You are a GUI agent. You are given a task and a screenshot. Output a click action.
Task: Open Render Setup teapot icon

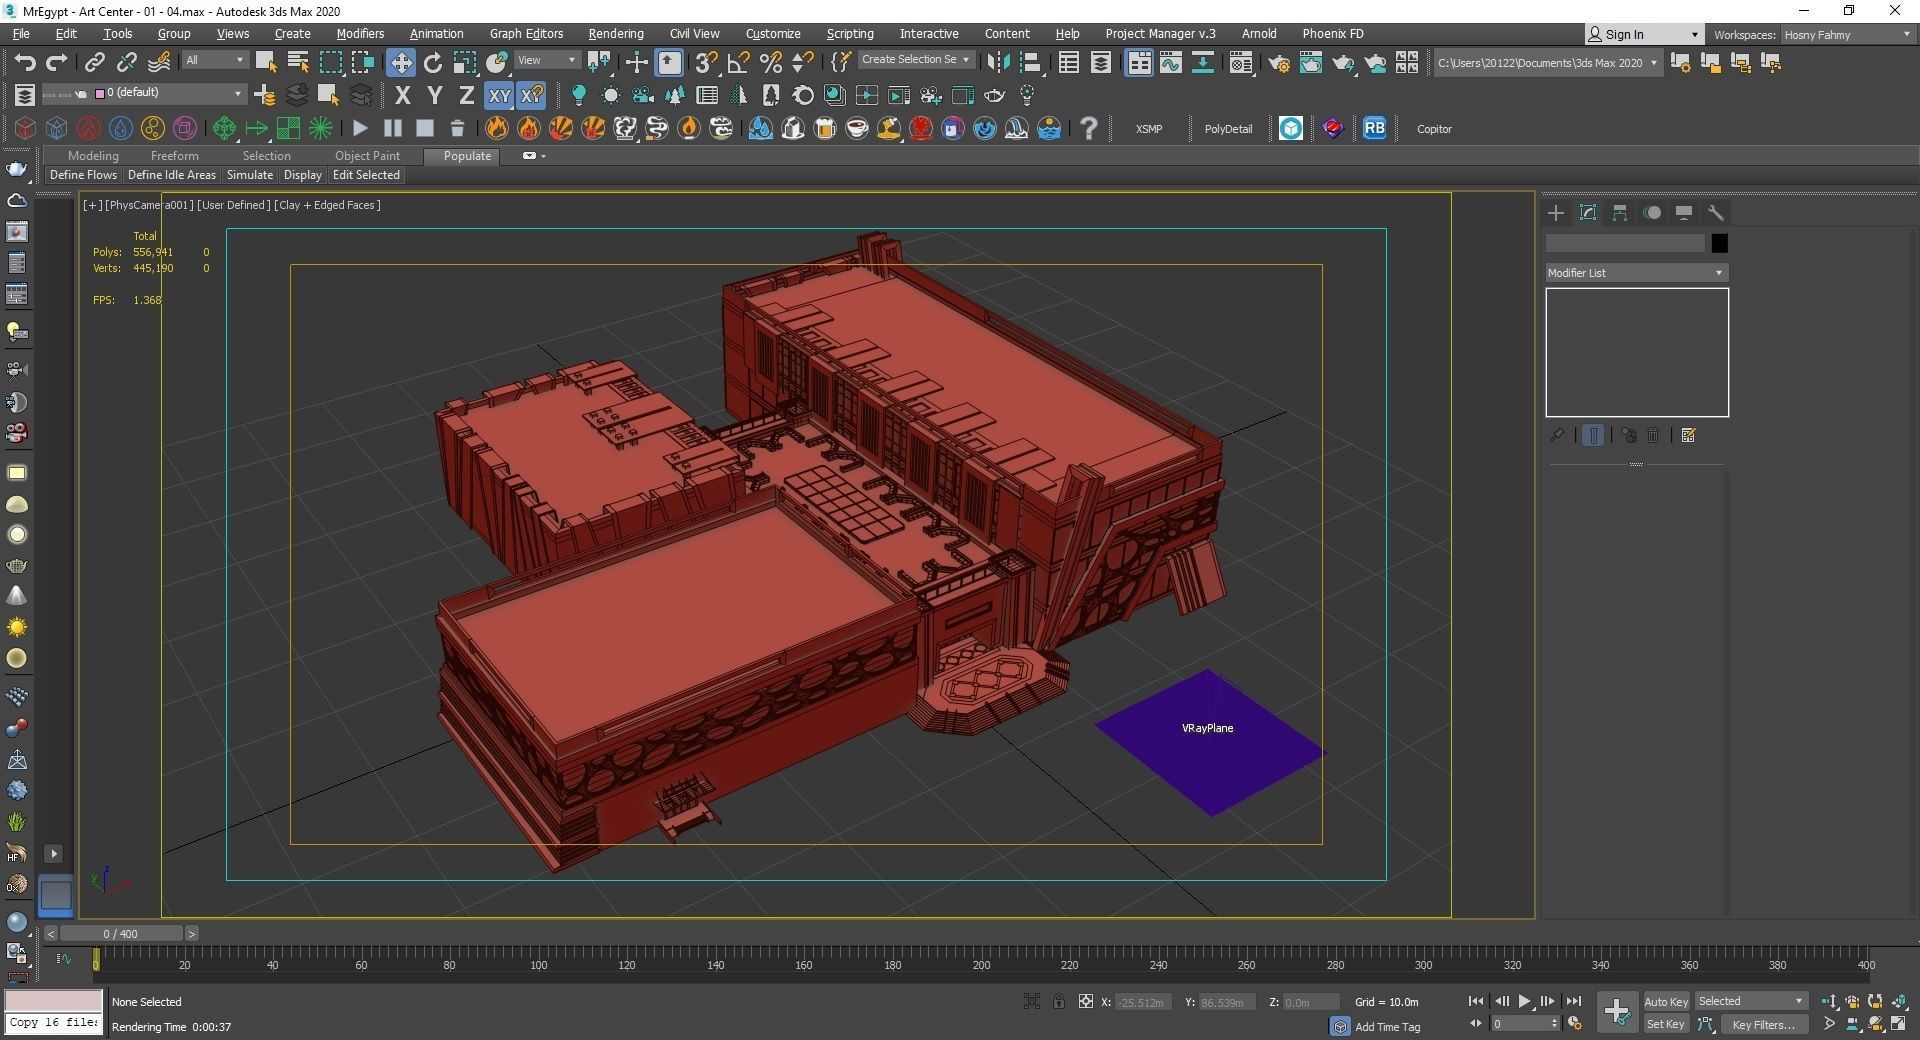(1278, 63)
